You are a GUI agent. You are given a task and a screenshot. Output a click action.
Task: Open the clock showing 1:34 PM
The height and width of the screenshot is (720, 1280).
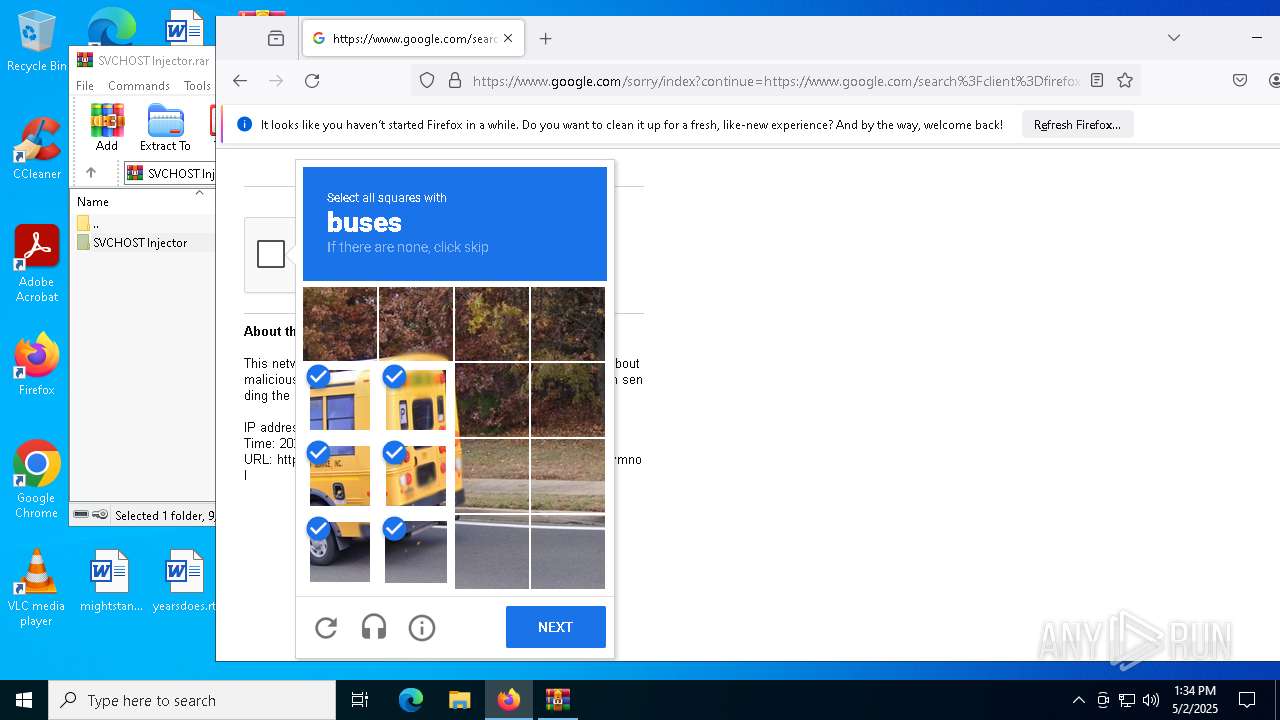[x=1195, y=700]
